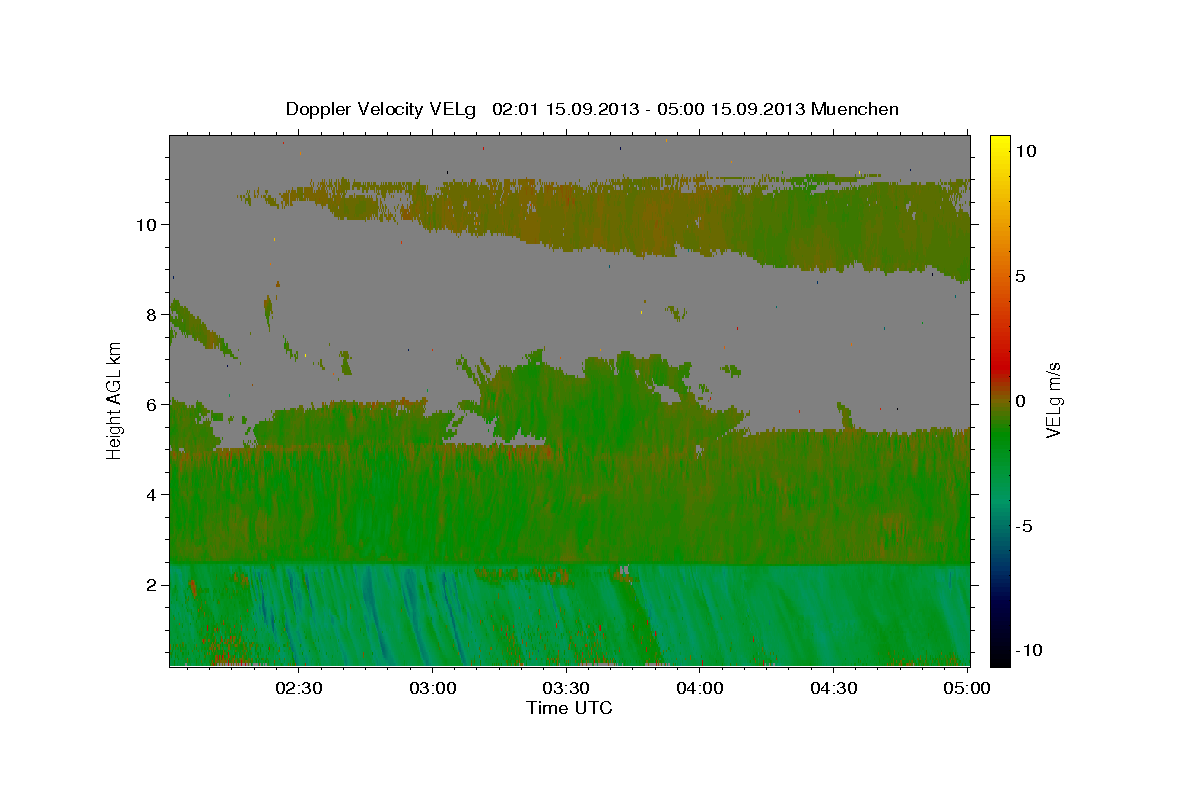Image resolution: width=1200 pixels, height=800 pixels.
Task: Click the colorbar tick label 10 on the right
Action: [1028, 151]
